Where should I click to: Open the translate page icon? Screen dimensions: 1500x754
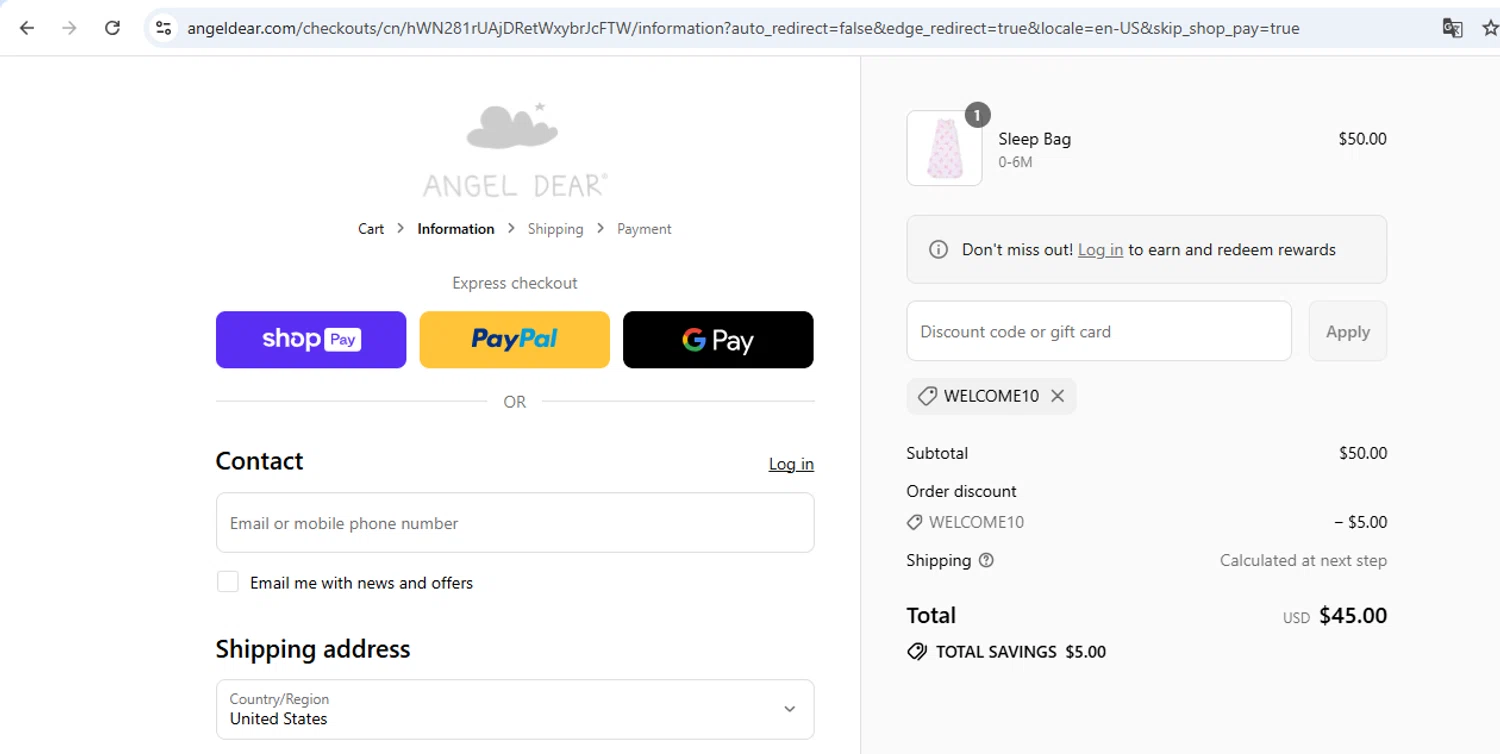pyautogui.click(x=1452, y=28)
